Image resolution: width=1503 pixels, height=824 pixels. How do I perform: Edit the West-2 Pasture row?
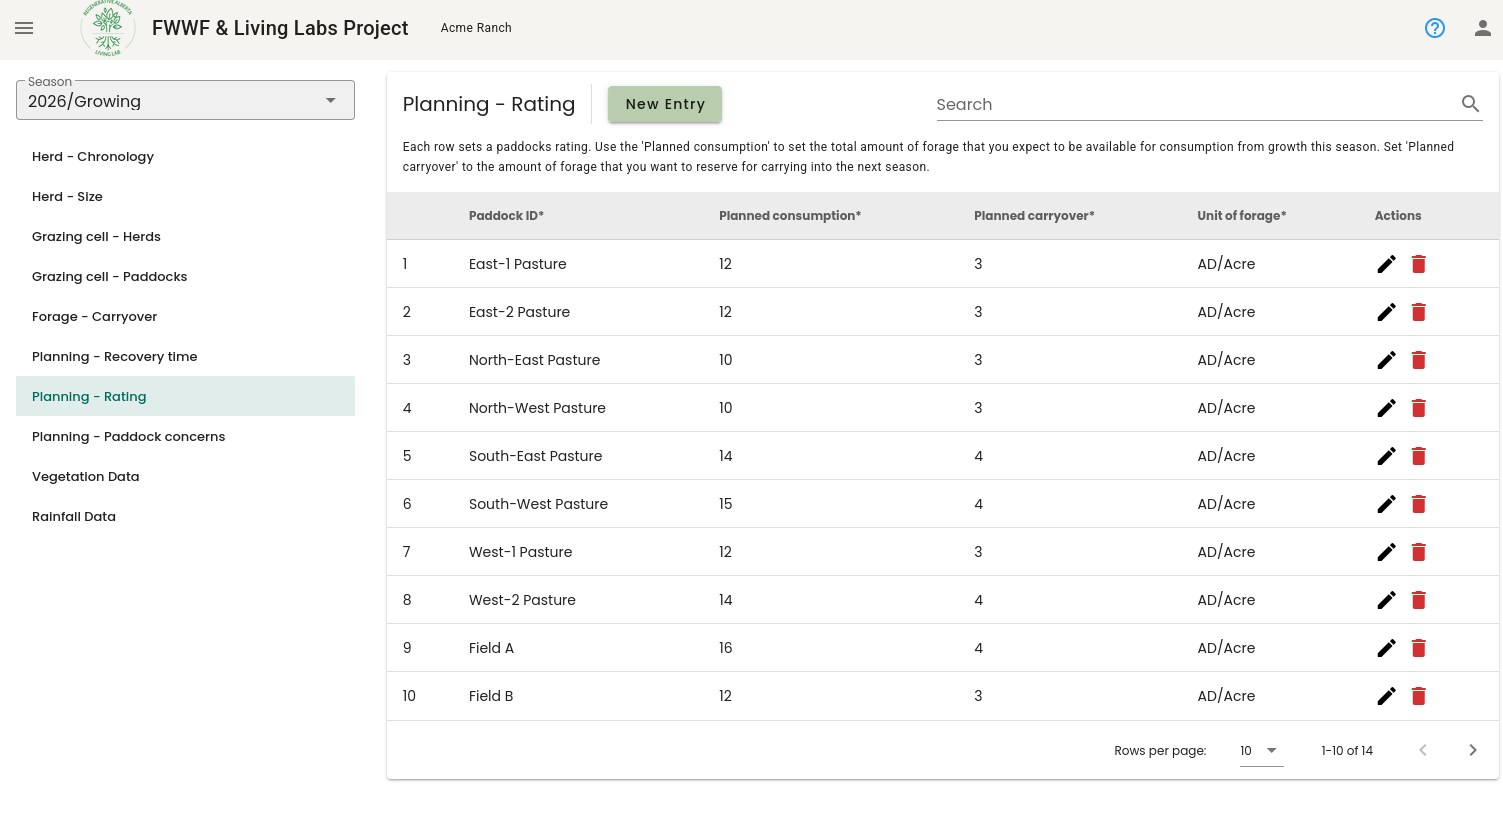tap(1386, 600)
